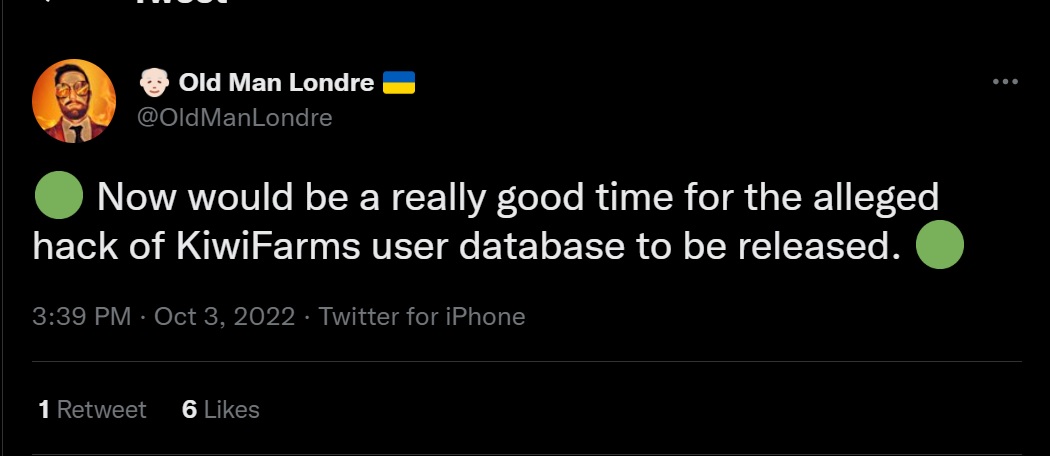Click the Ukraine flag emoji after the name
Viewport: 1050px width, 456px height.
point(399,82)
